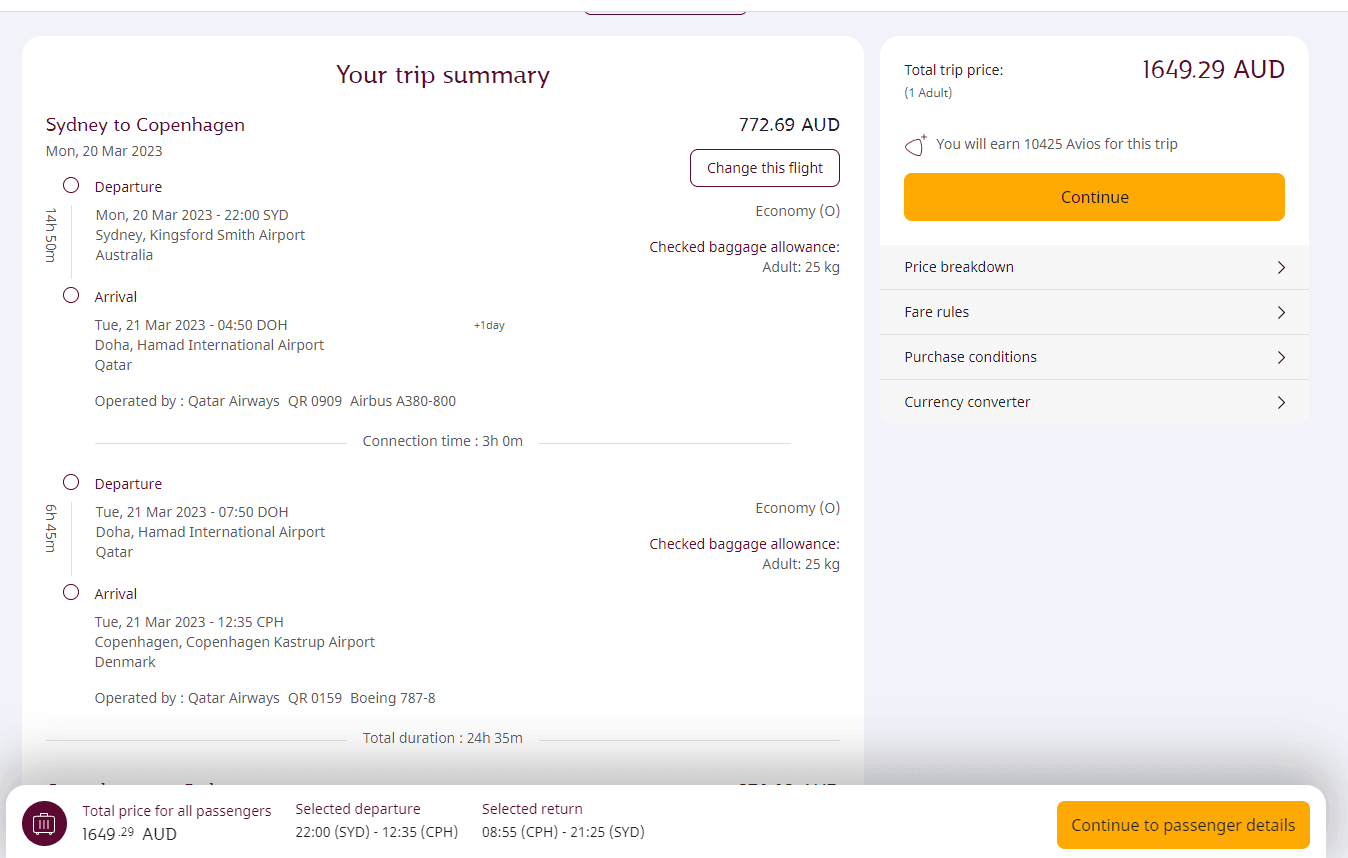This screenshot has height=858, width=1348.
Task: Select the Selected departure time summary
Action: click(x=376, y=832)
